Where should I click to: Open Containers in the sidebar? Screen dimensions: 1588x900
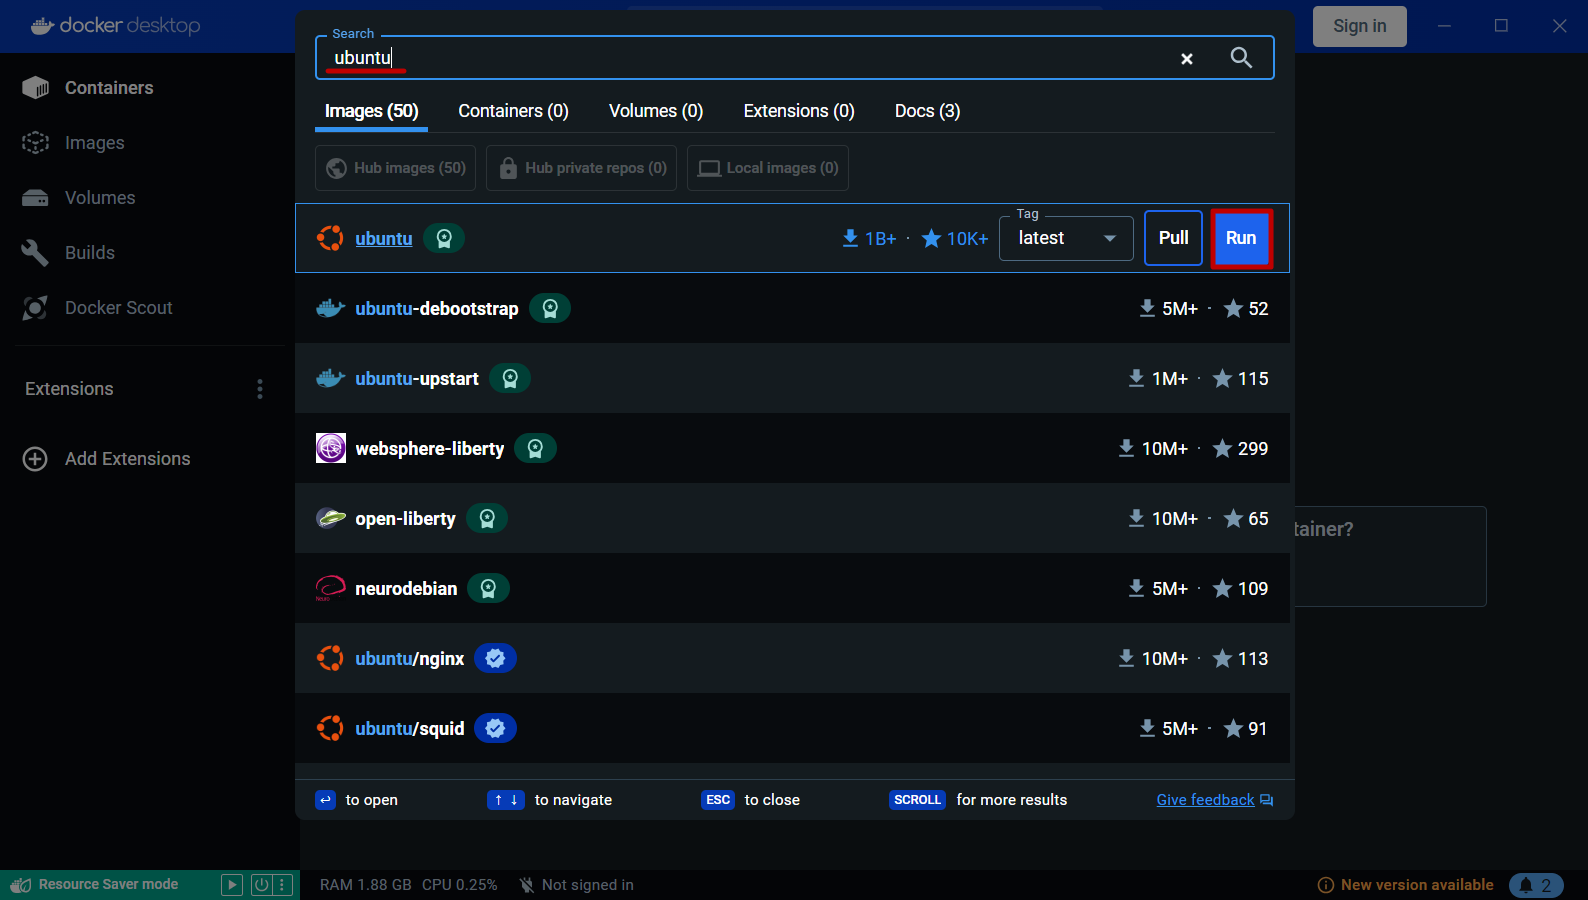click(109, 88)
